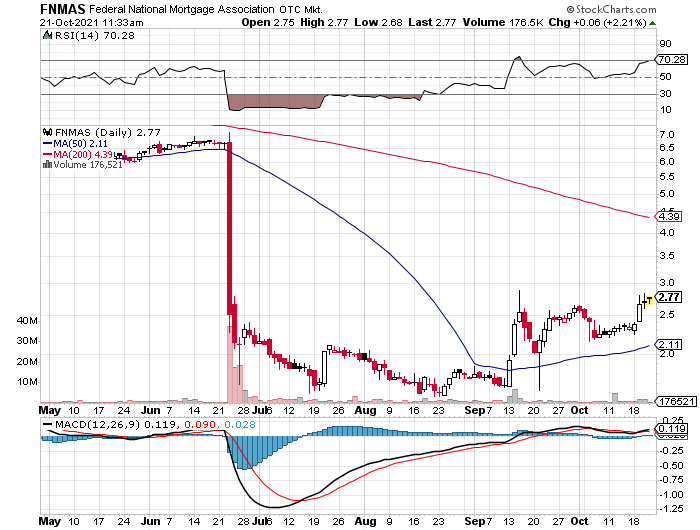Click the Jun label on upper date axis
Image resolution: width=700 pixels, height=530 pixels.
click(x=150, y=410)
